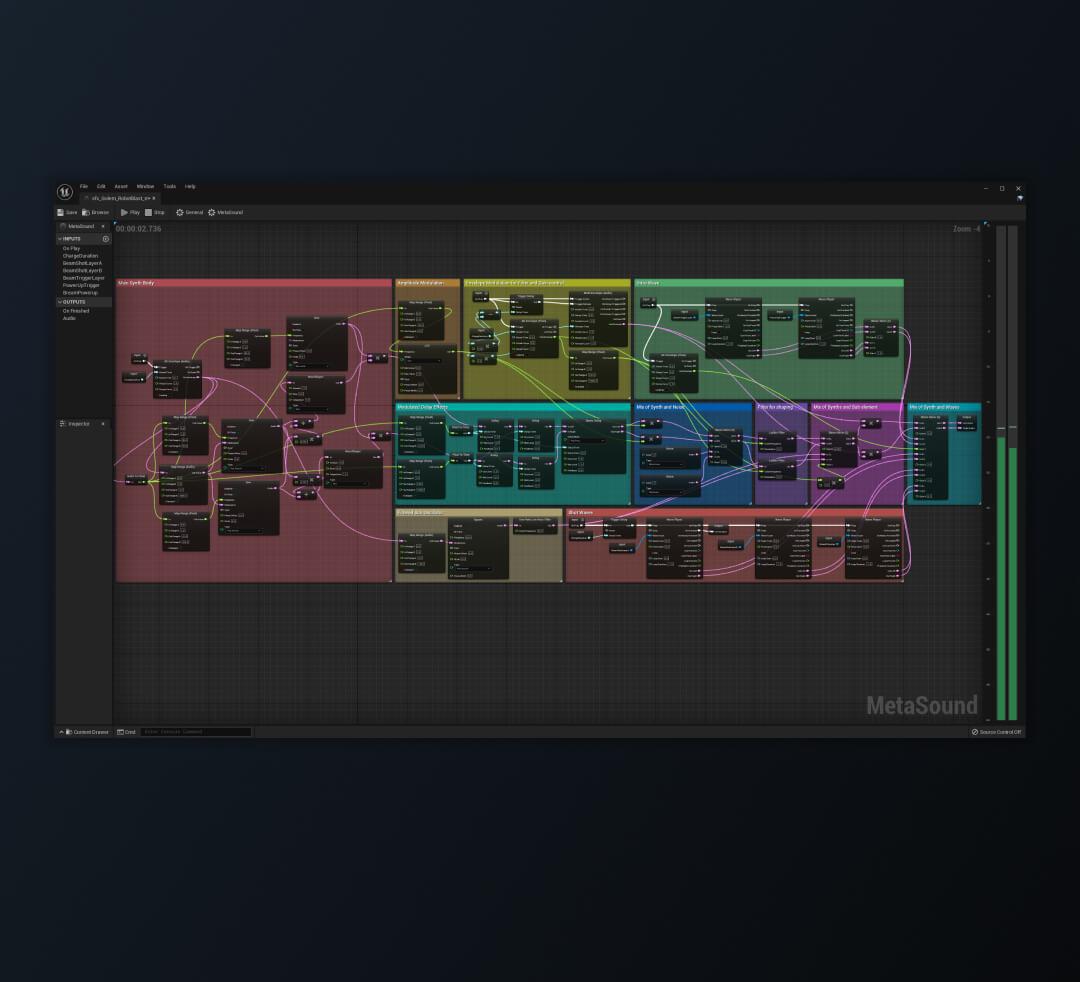
Task: Open the Edit menu
Action: 101,187
